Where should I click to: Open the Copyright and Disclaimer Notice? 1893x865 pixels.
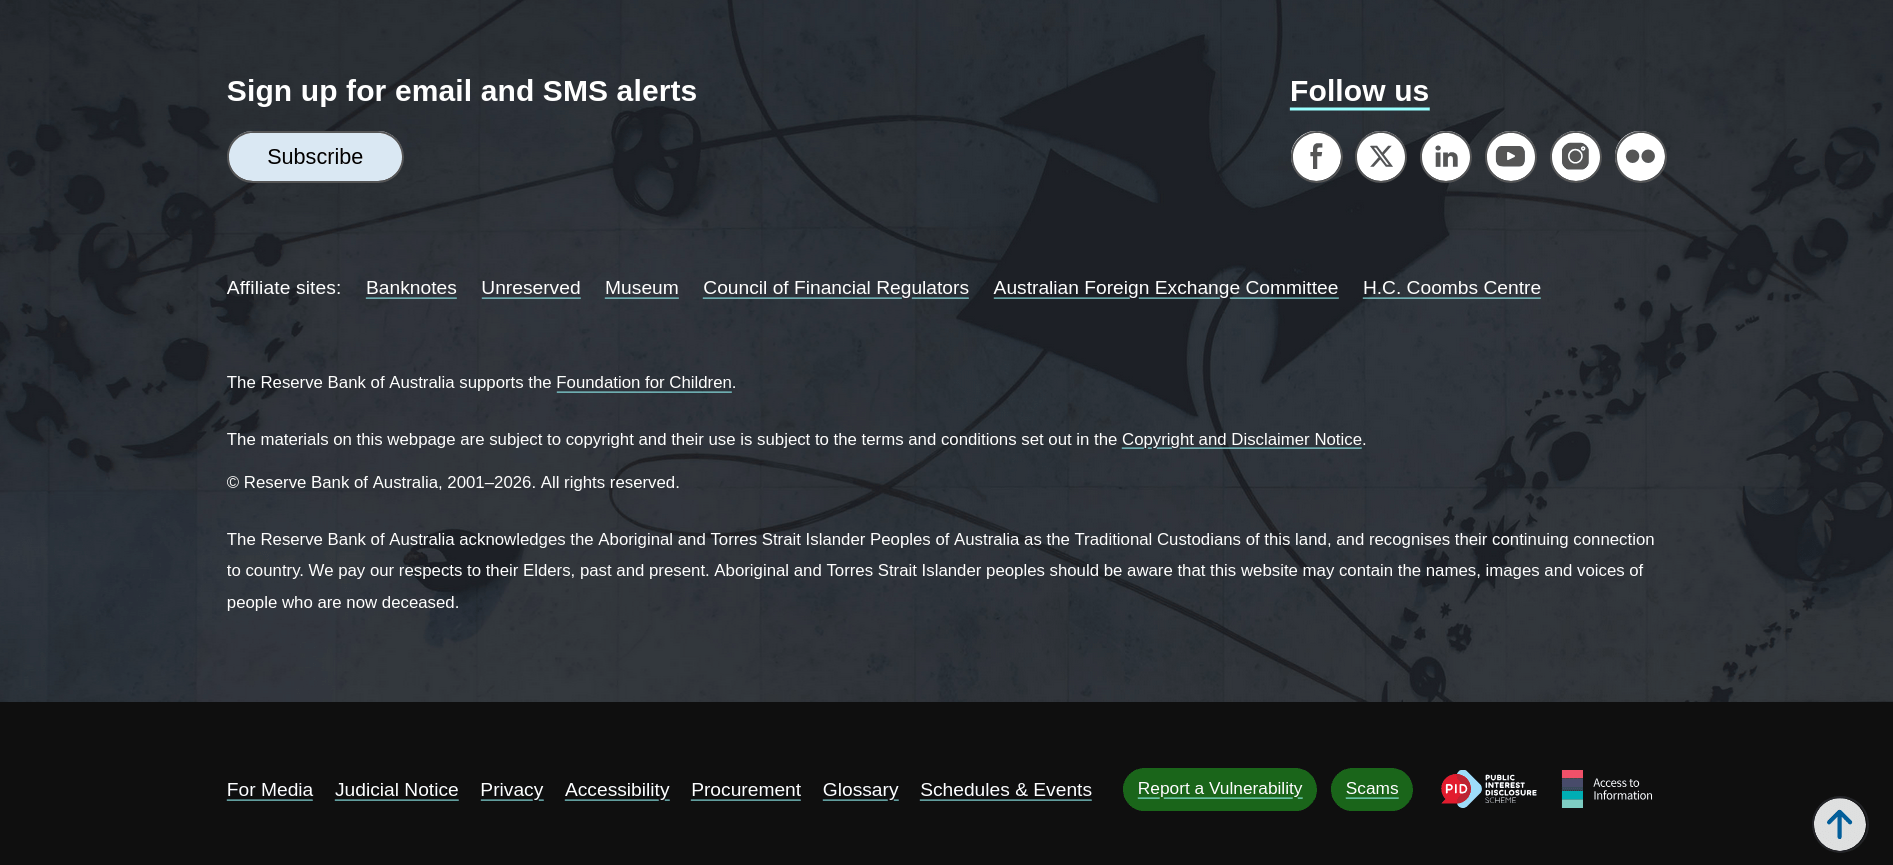(1241, 440)
